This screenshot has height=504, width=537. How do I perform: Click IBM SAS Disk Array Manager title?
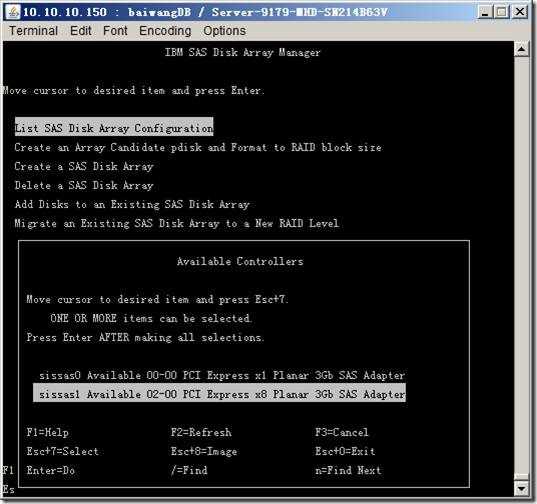click(x=242, y=52)
